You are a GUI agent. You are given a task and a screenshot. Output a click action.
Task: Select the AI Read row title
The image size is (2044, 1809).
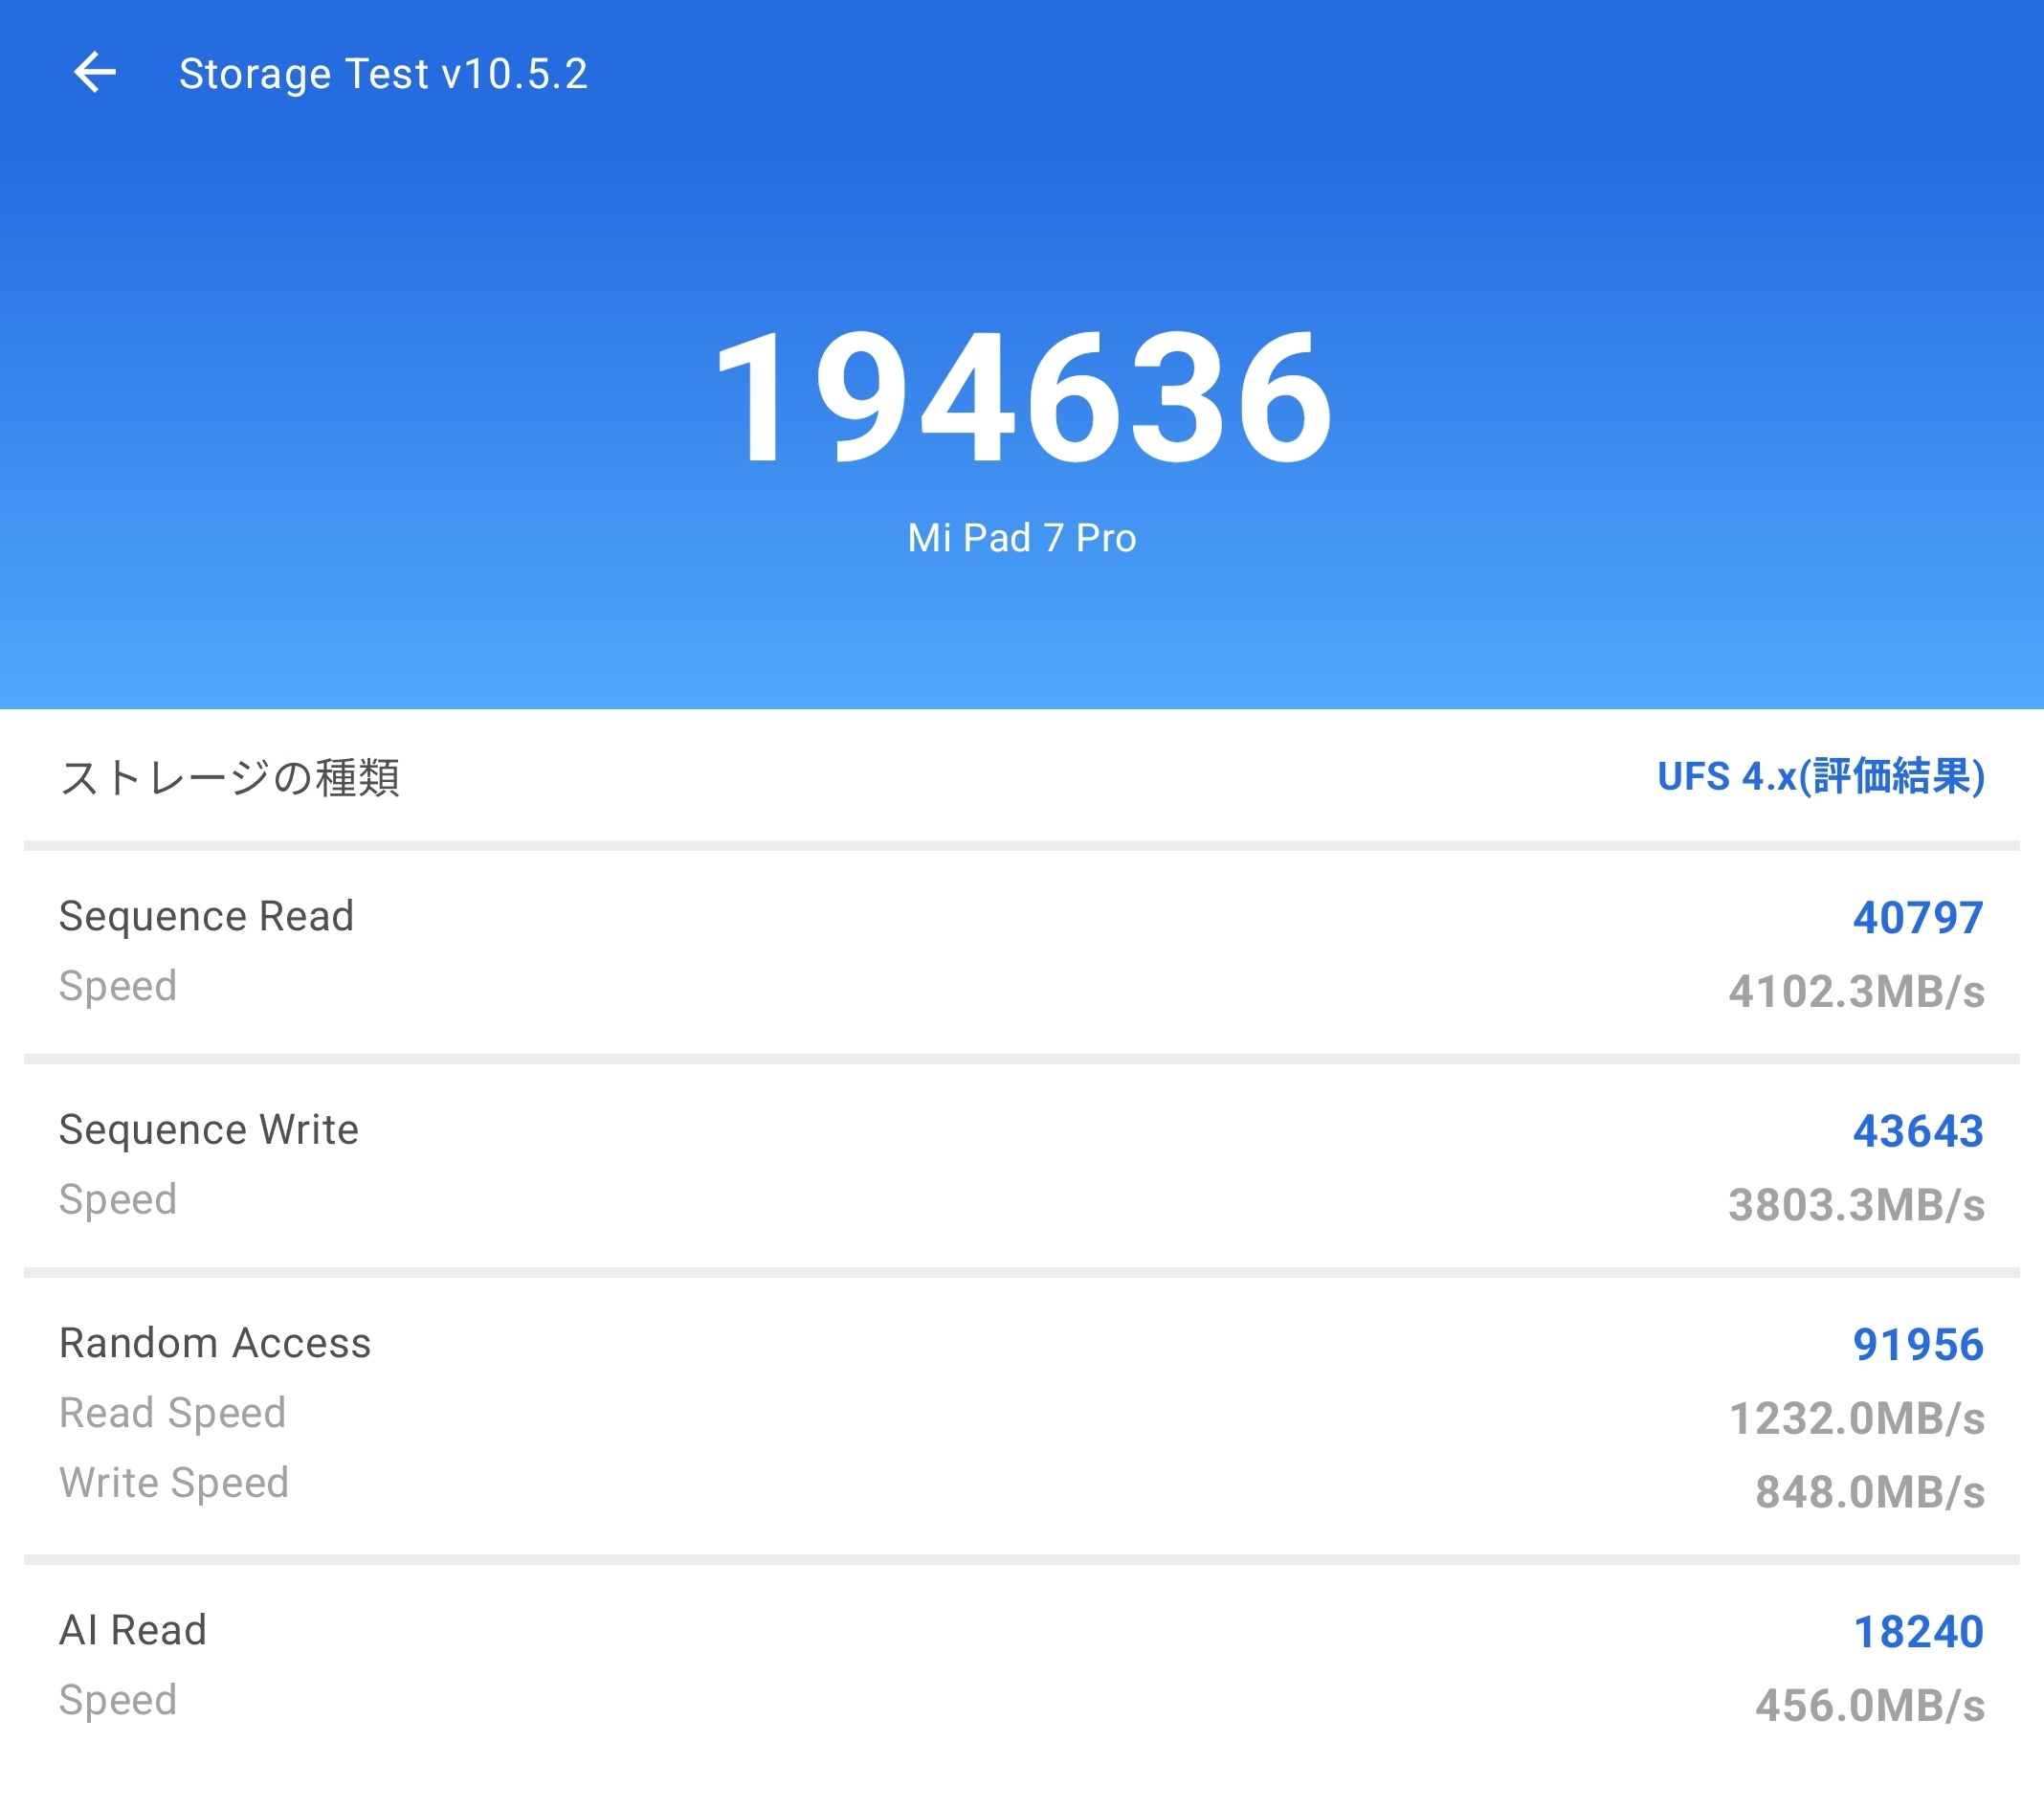(x=133, y=1630)
